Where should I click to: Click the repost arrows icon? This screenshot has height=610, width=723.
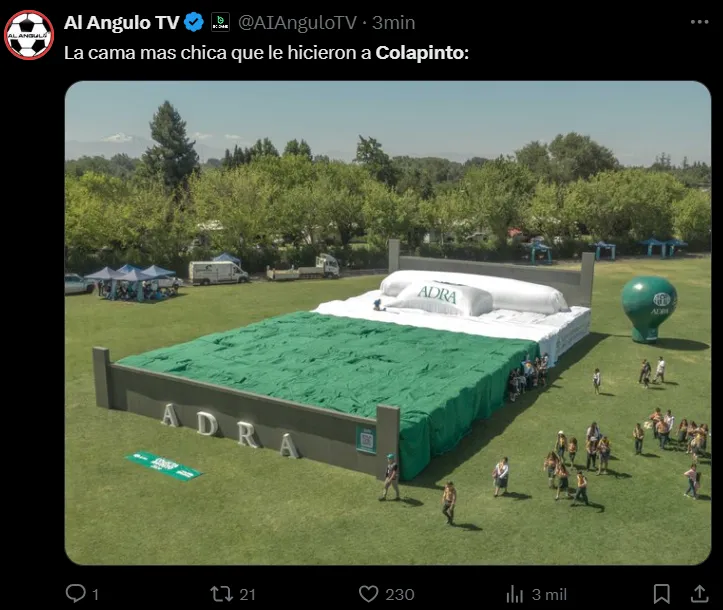tap(222, 593)
